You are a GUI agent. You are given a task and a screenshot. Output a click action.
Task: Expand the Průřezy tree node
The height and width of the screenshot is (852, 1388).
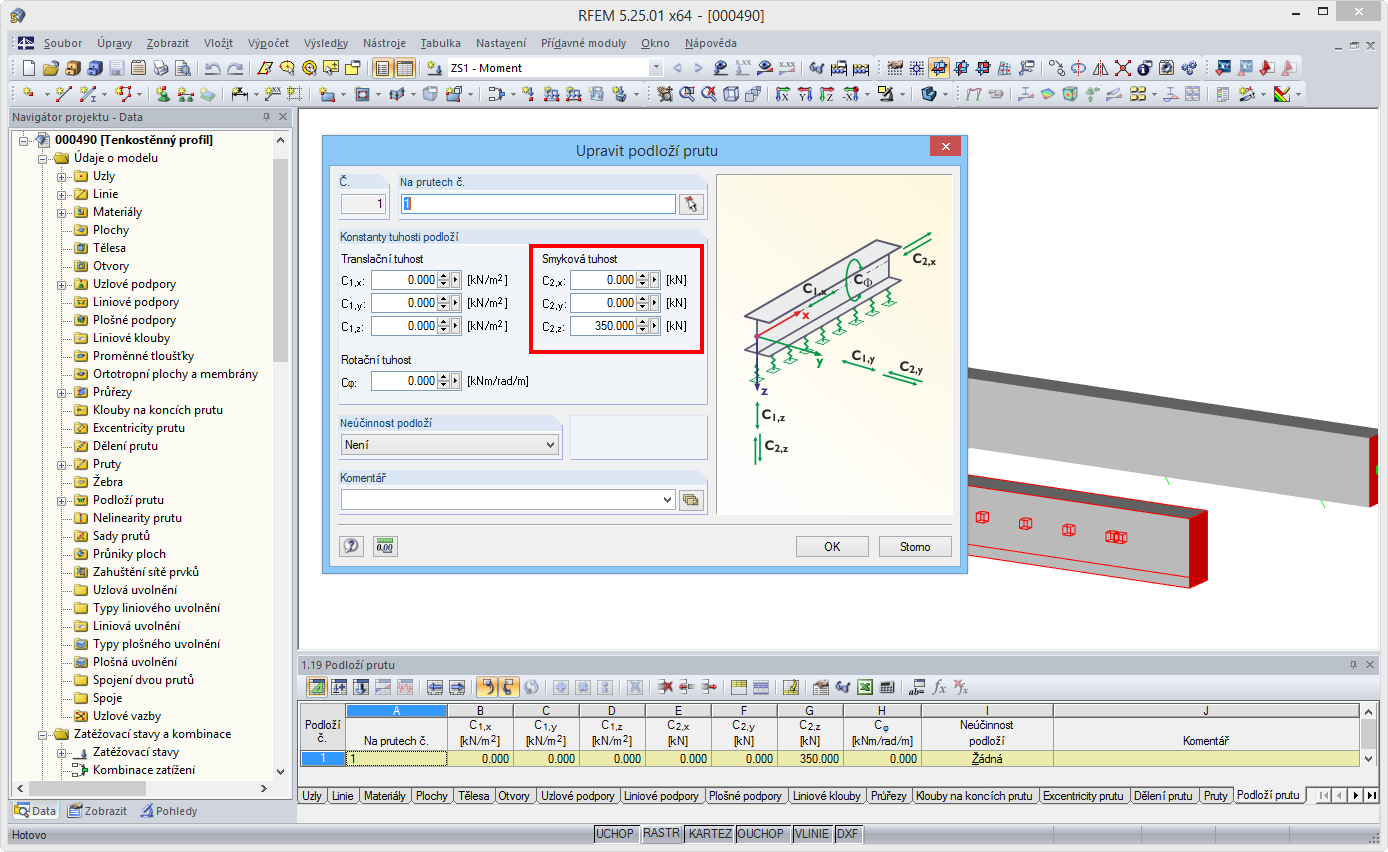coord(62,392)
